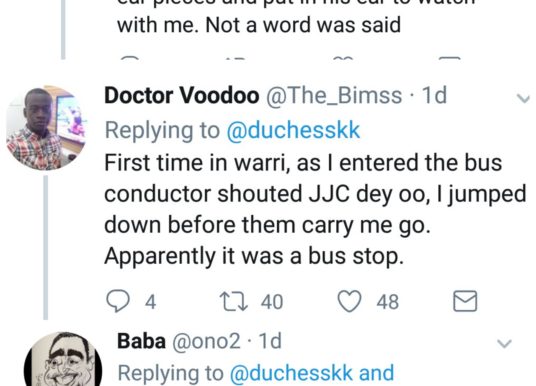This screenshot has width=536, height=386.
Task: Open the @duchesskk link in Doctor Voodoo's reply
Action: [293, 130]
